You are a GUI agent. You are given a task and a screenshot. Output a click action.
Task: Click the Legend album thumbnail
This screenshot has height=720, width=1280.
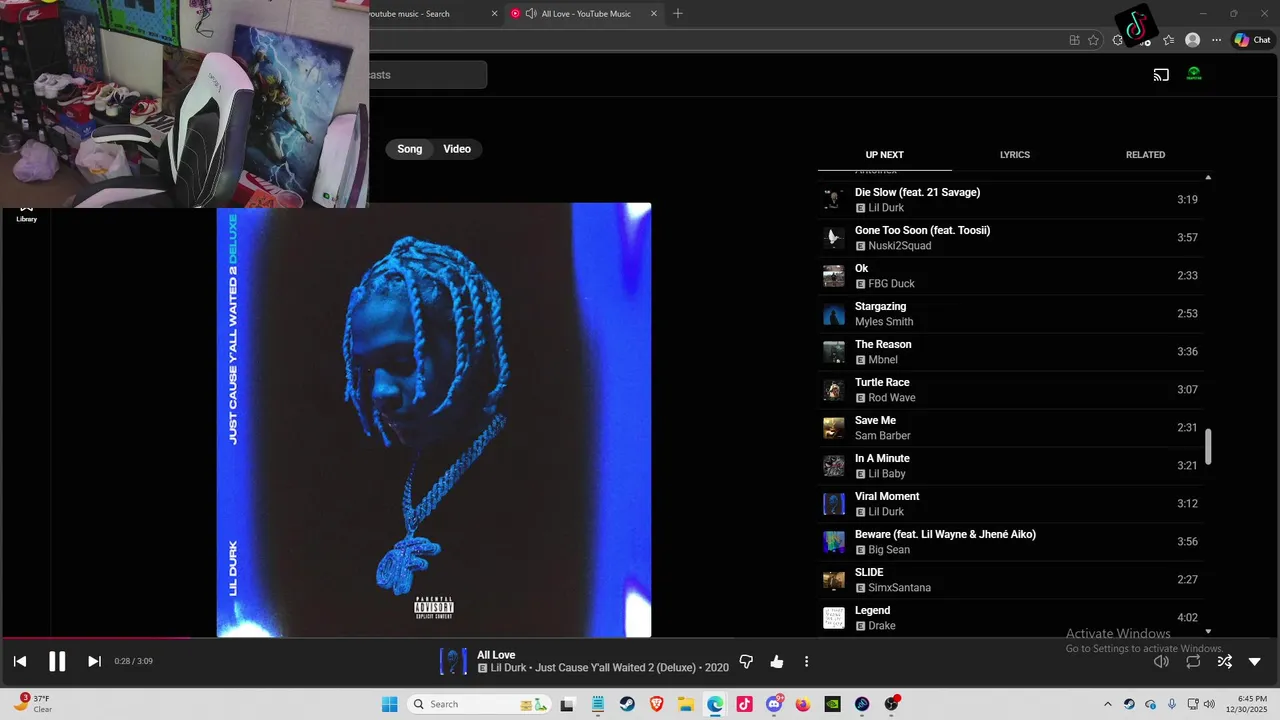[x=833, y=618]
